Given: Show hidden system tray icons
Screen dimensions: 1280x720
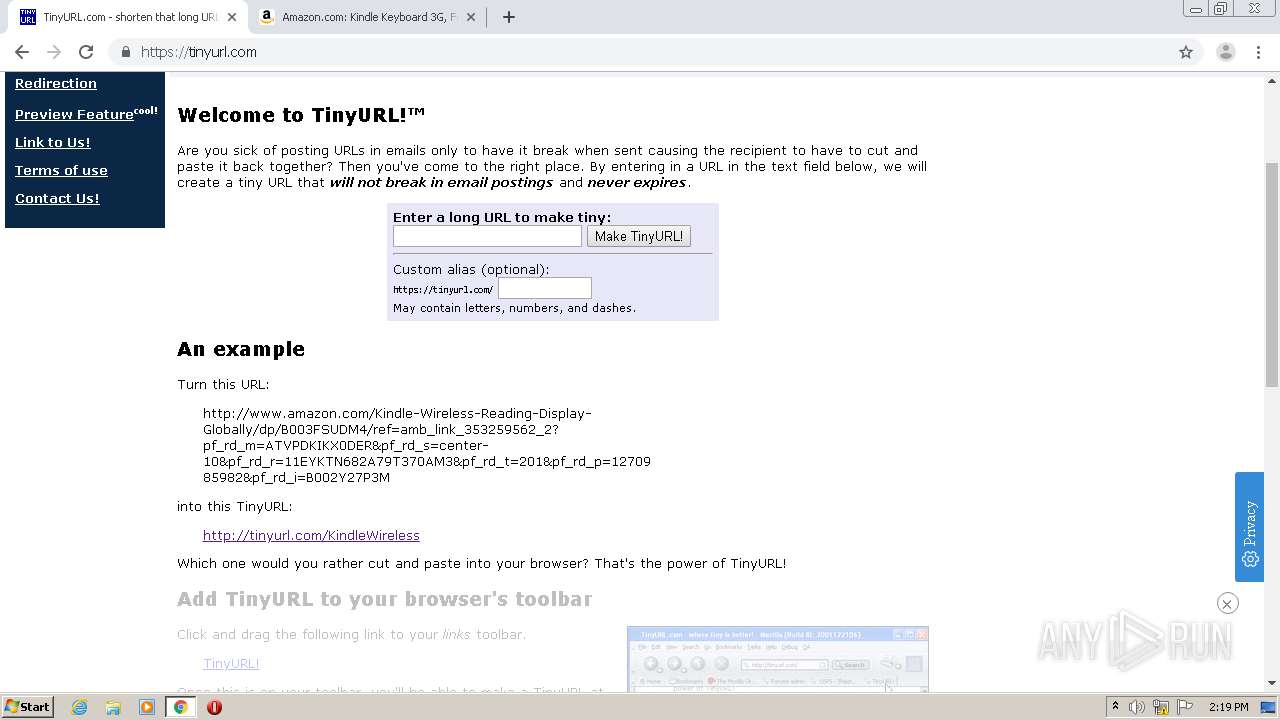Looking at the screenshot, I should [x=1115, y=707].
